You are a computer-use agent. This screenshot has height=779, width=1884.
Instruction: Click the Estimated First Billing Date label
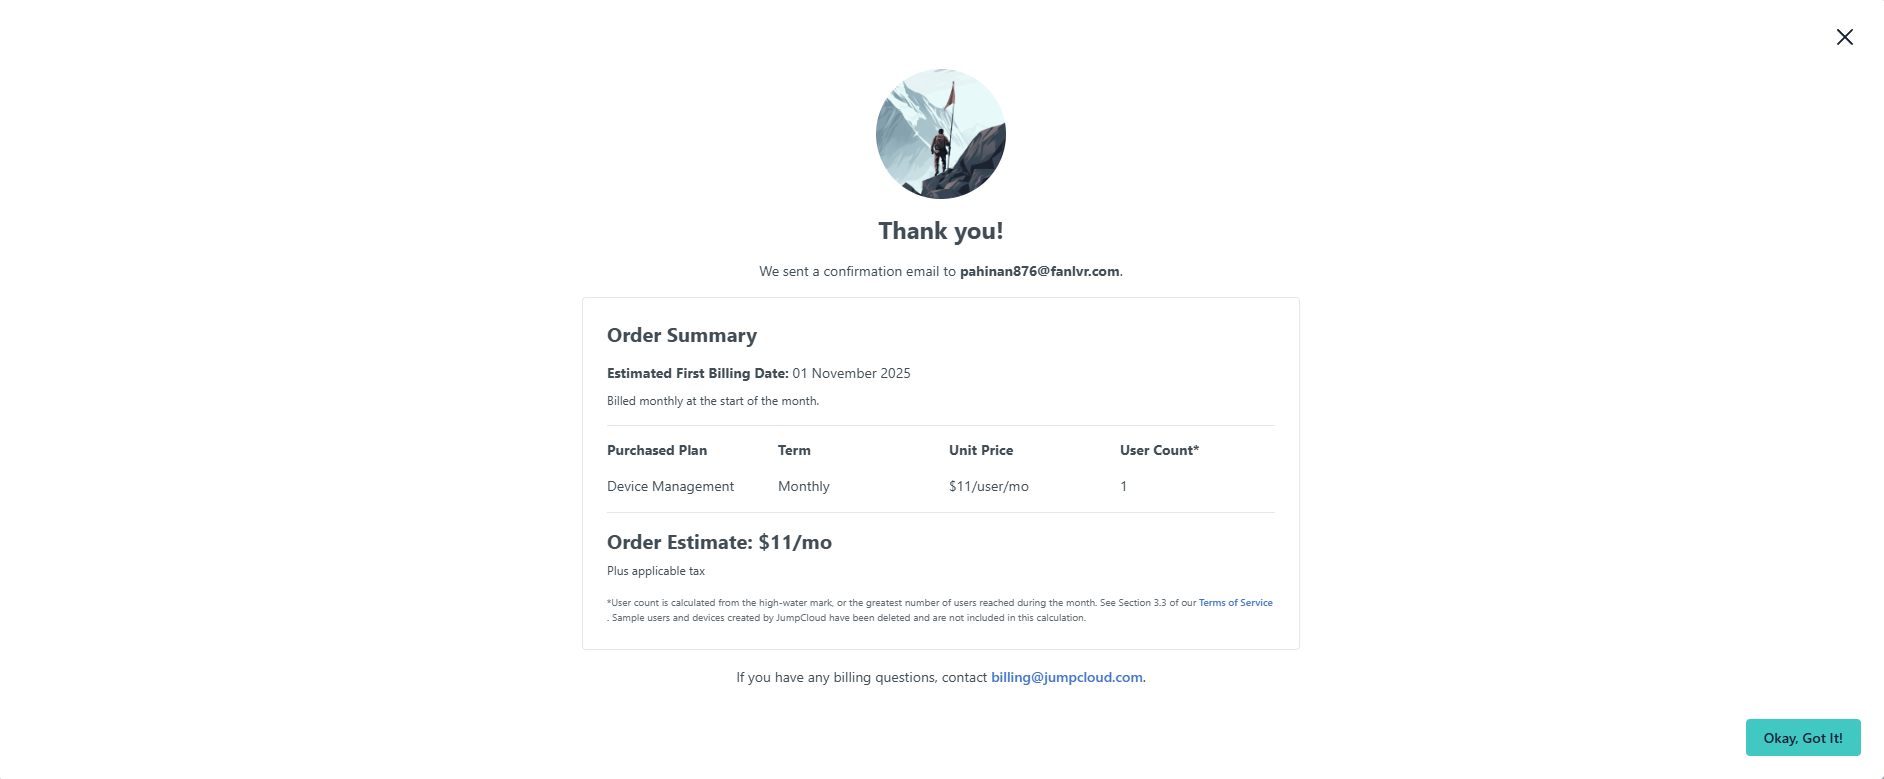[698, 373]
